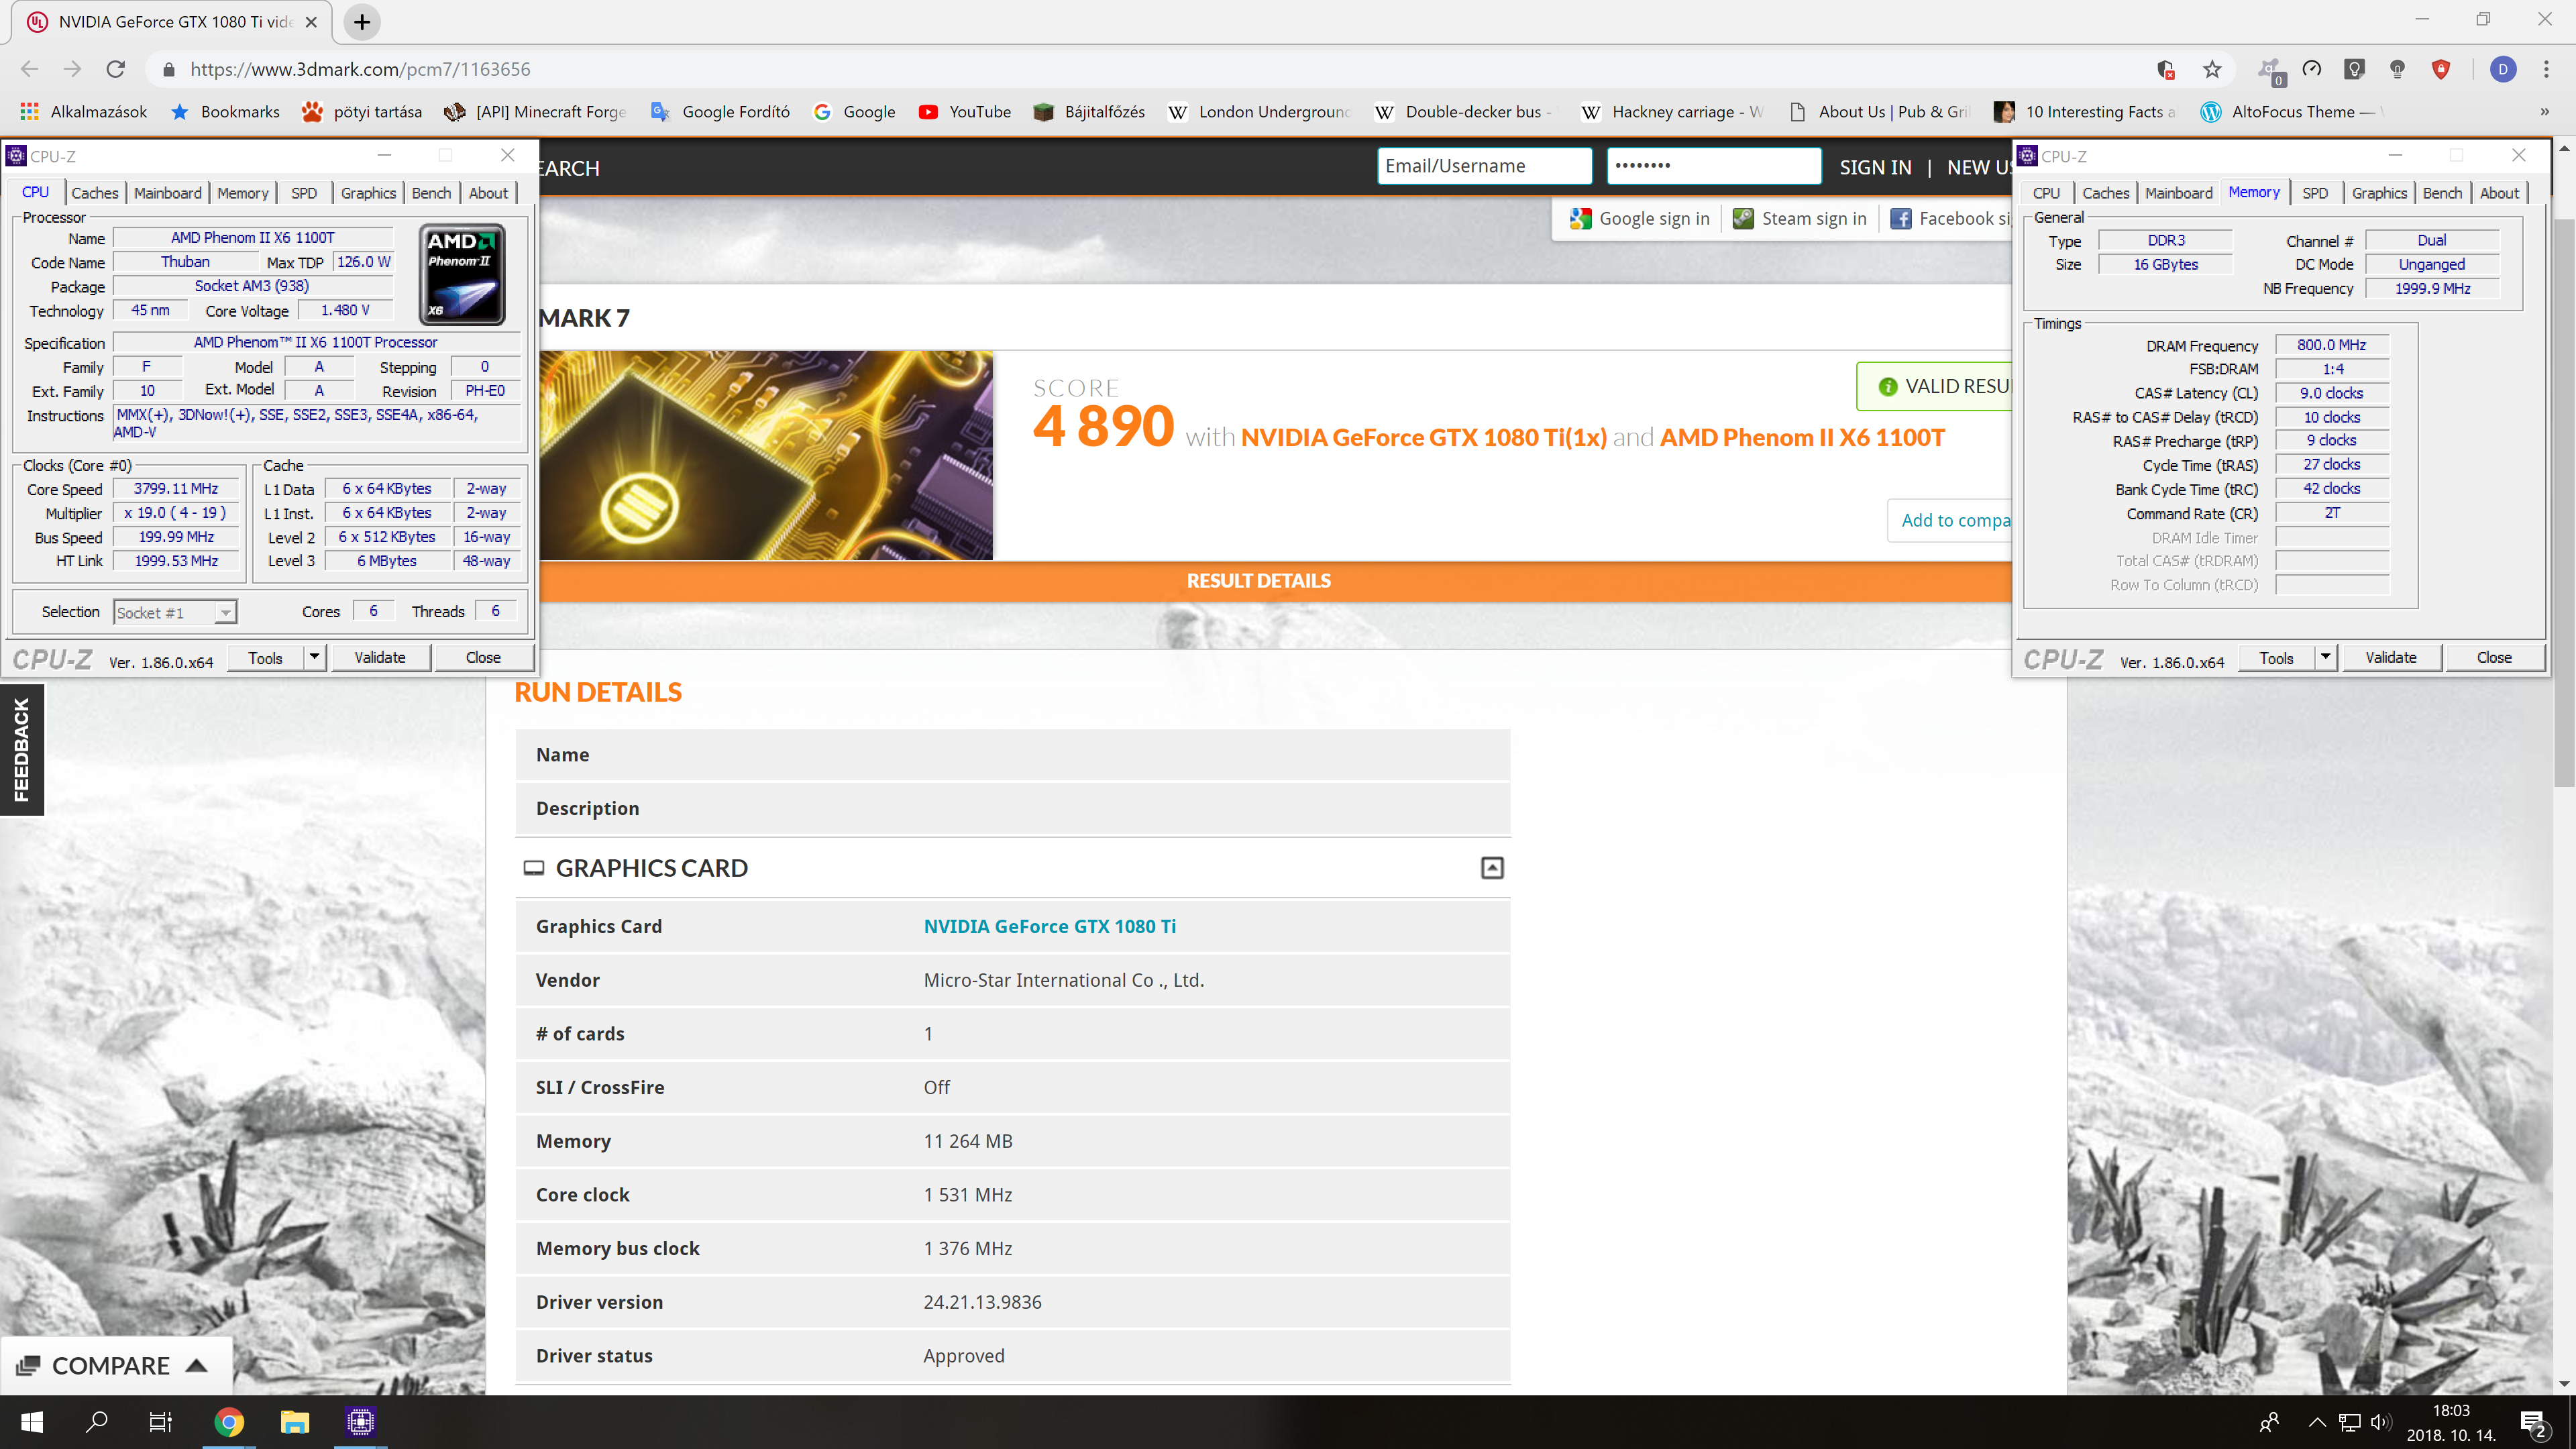Go back with the browser back arrow
Viewport: 2576px width, 1449px height.
pyautogui.click(x=29, y=69)
